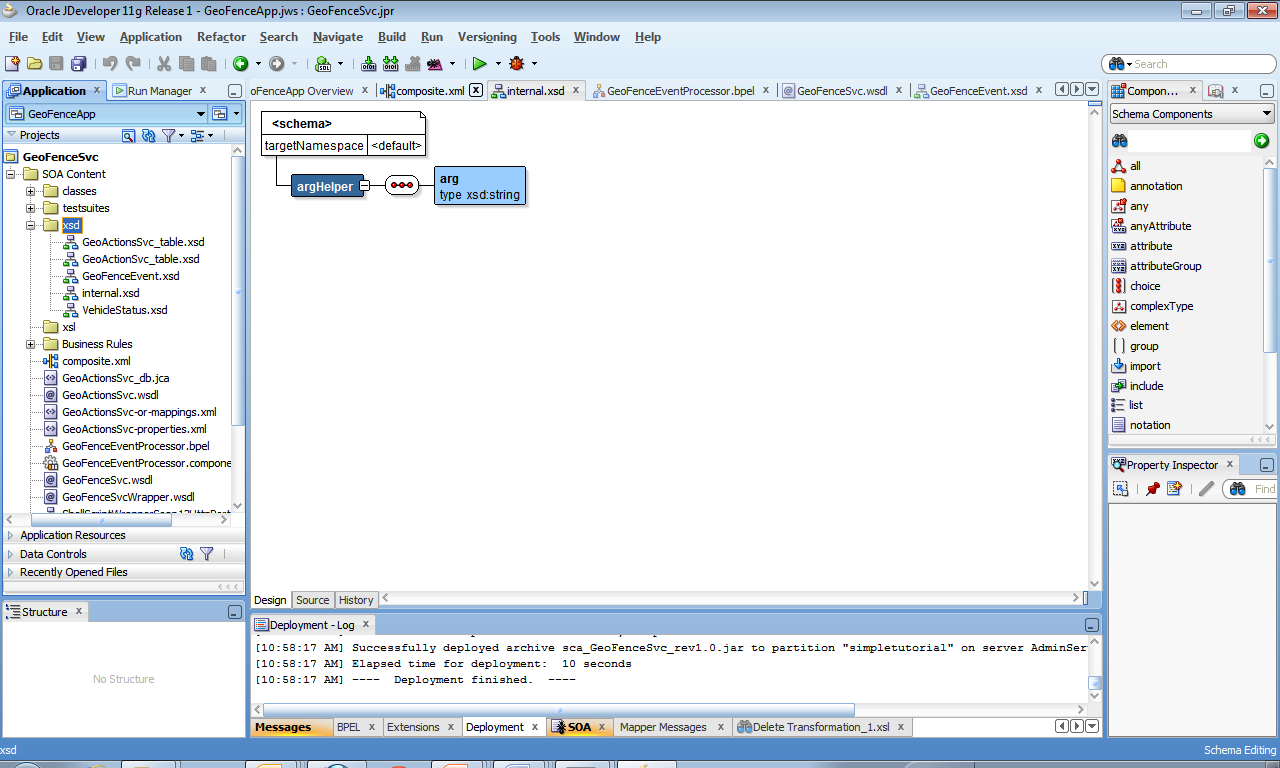
Task: Click the green Back navigation icon
Action: [241, 63]
